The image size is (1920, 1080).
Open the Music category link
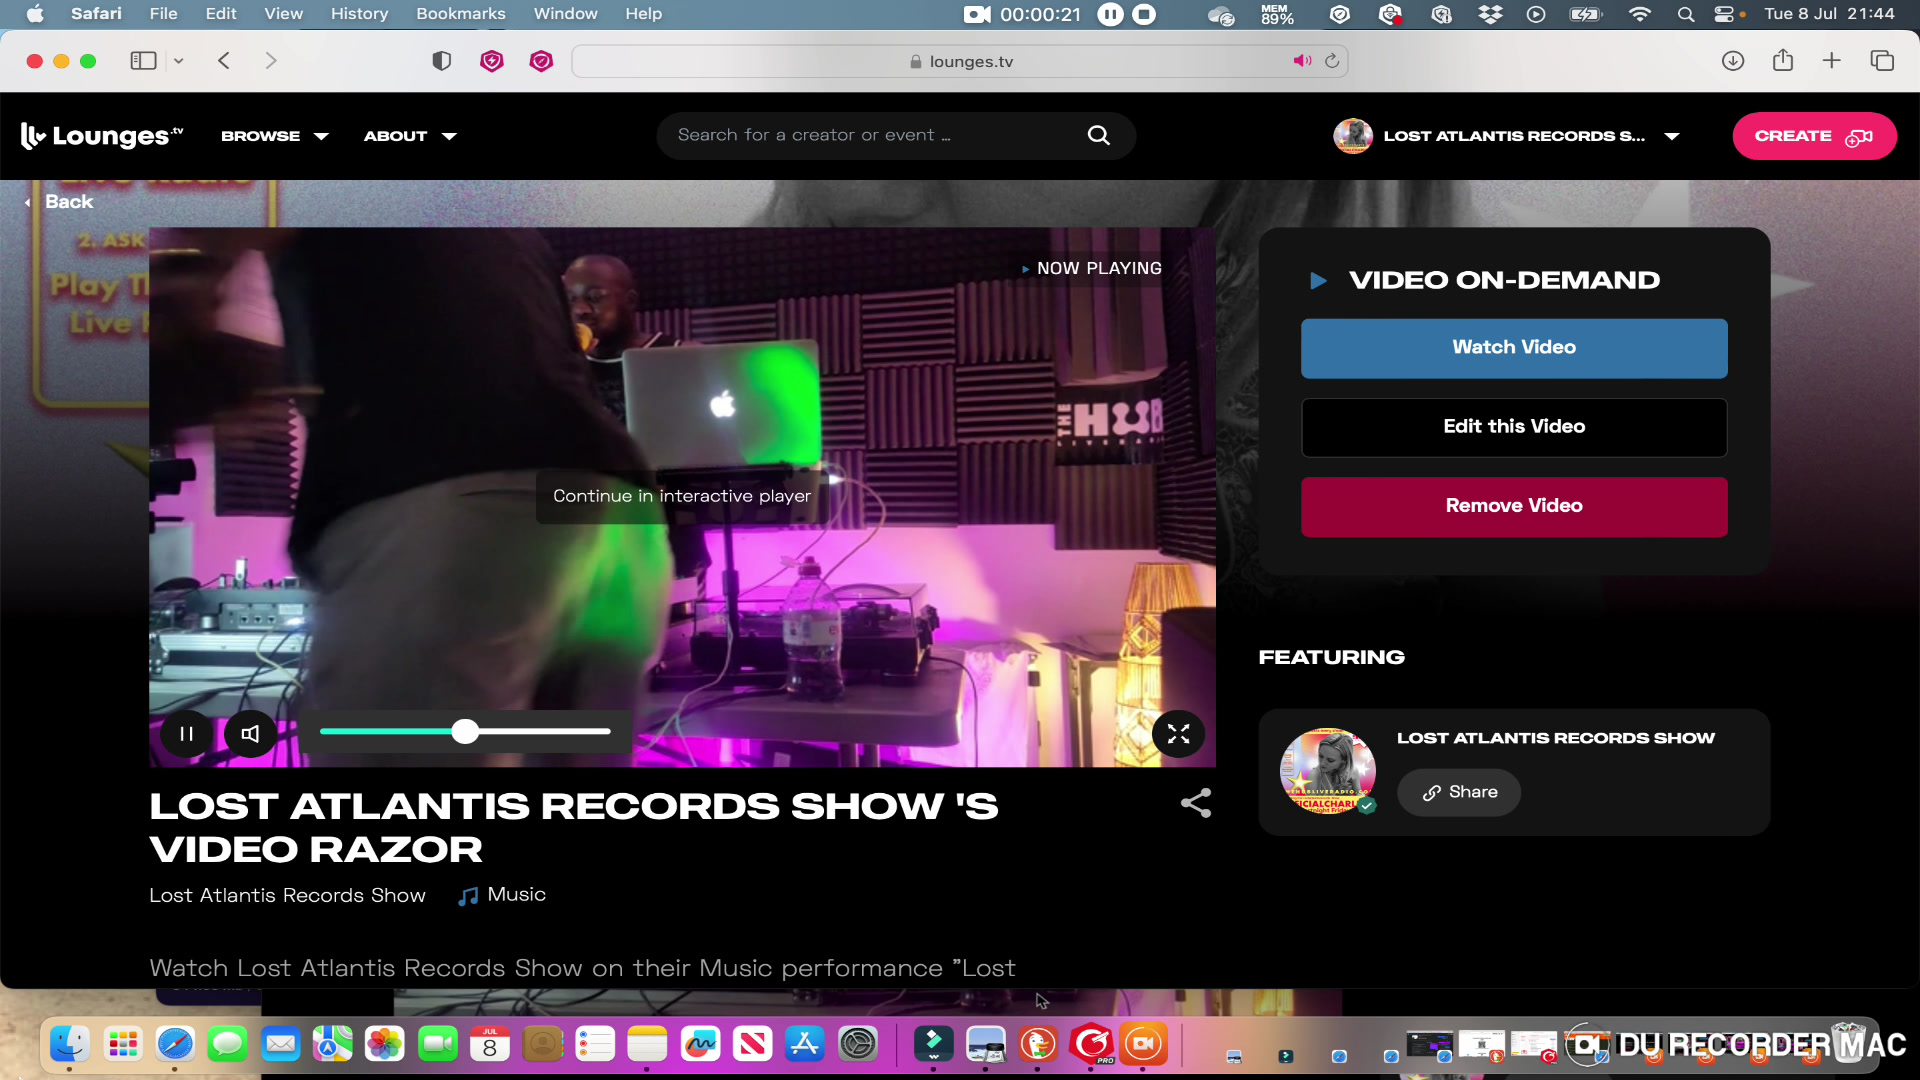(x=502, y=895)
